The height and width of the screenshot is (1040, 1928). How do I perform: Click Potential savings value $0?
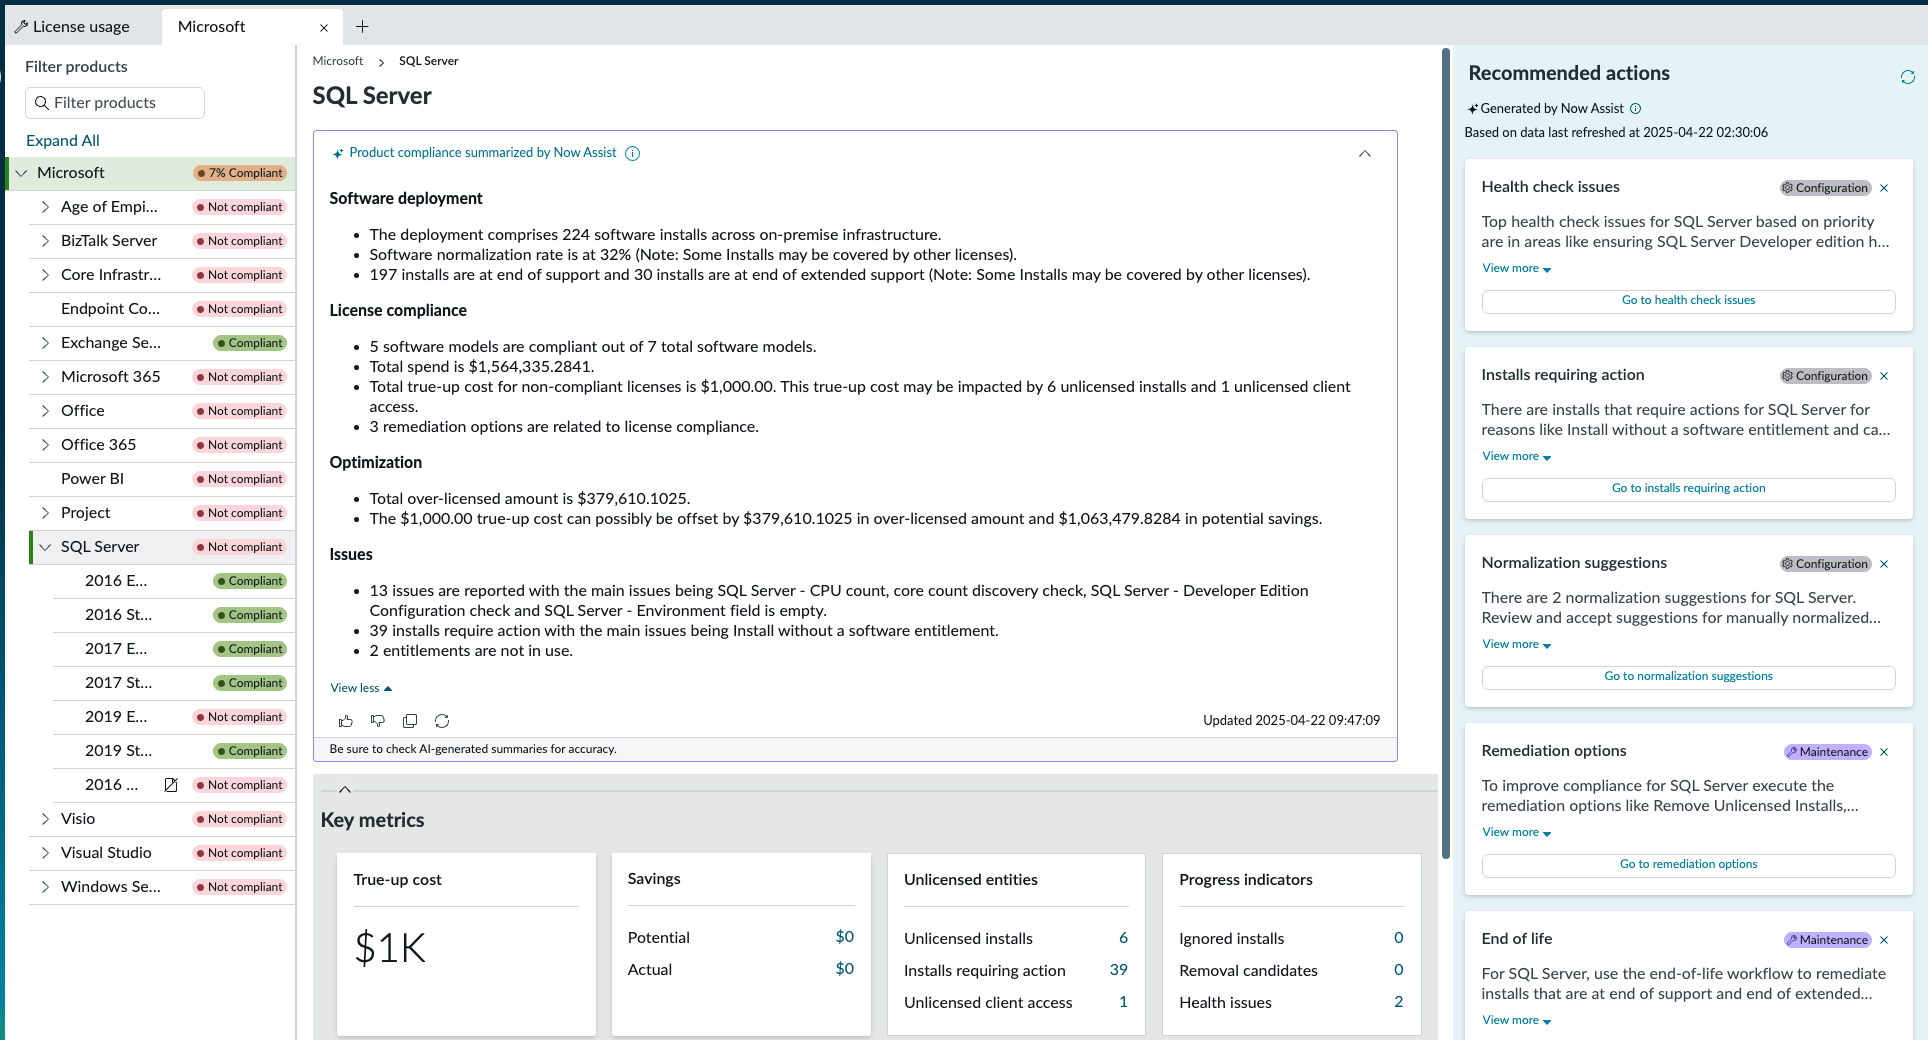pos(844,937)
